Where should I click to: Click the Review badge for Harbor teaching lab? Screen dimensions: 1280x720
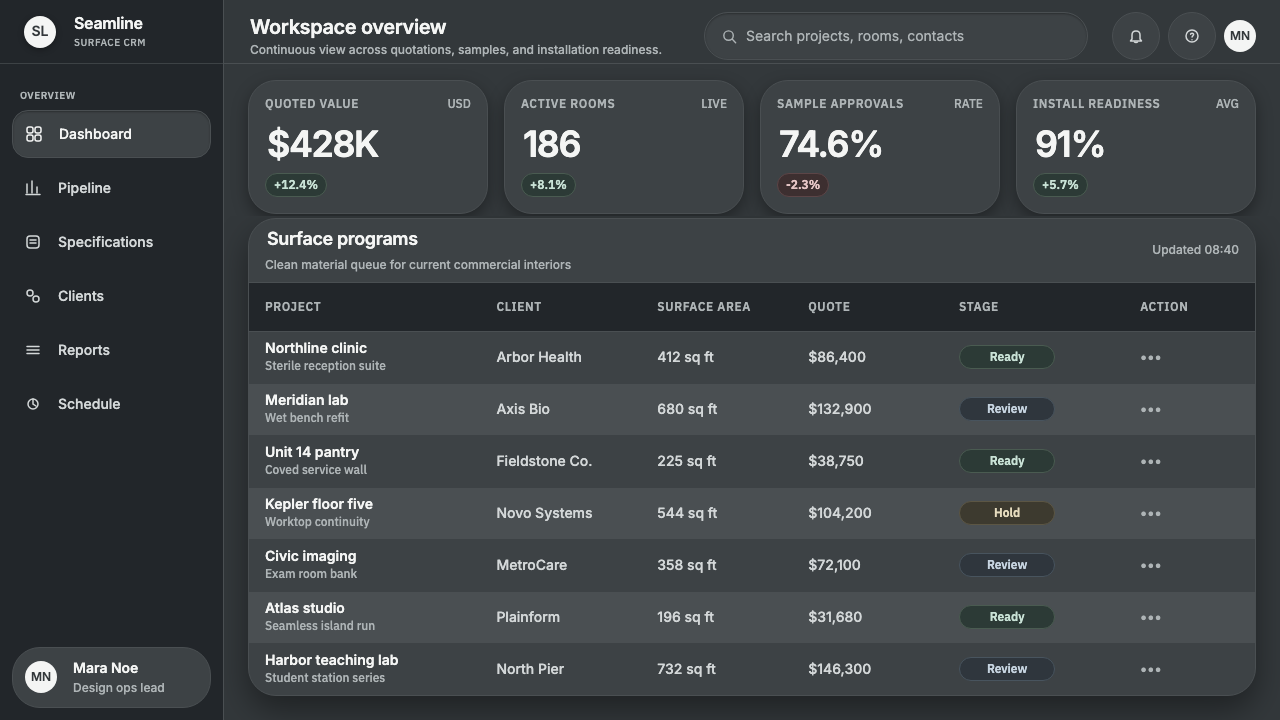tap(1007, 669)
